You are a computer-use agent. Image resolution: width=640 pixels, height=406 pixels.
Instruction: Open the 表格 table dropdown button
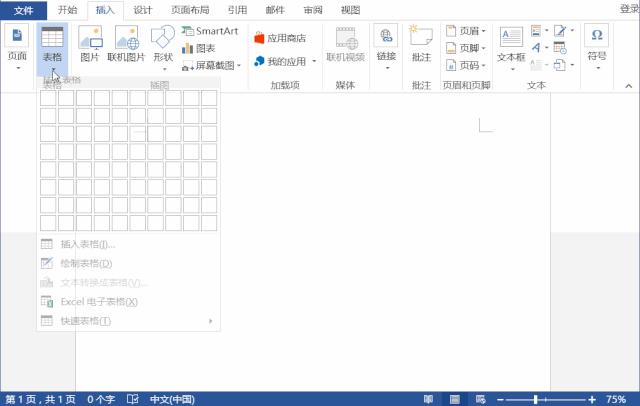pyautogui.click(x=52, y=49)
